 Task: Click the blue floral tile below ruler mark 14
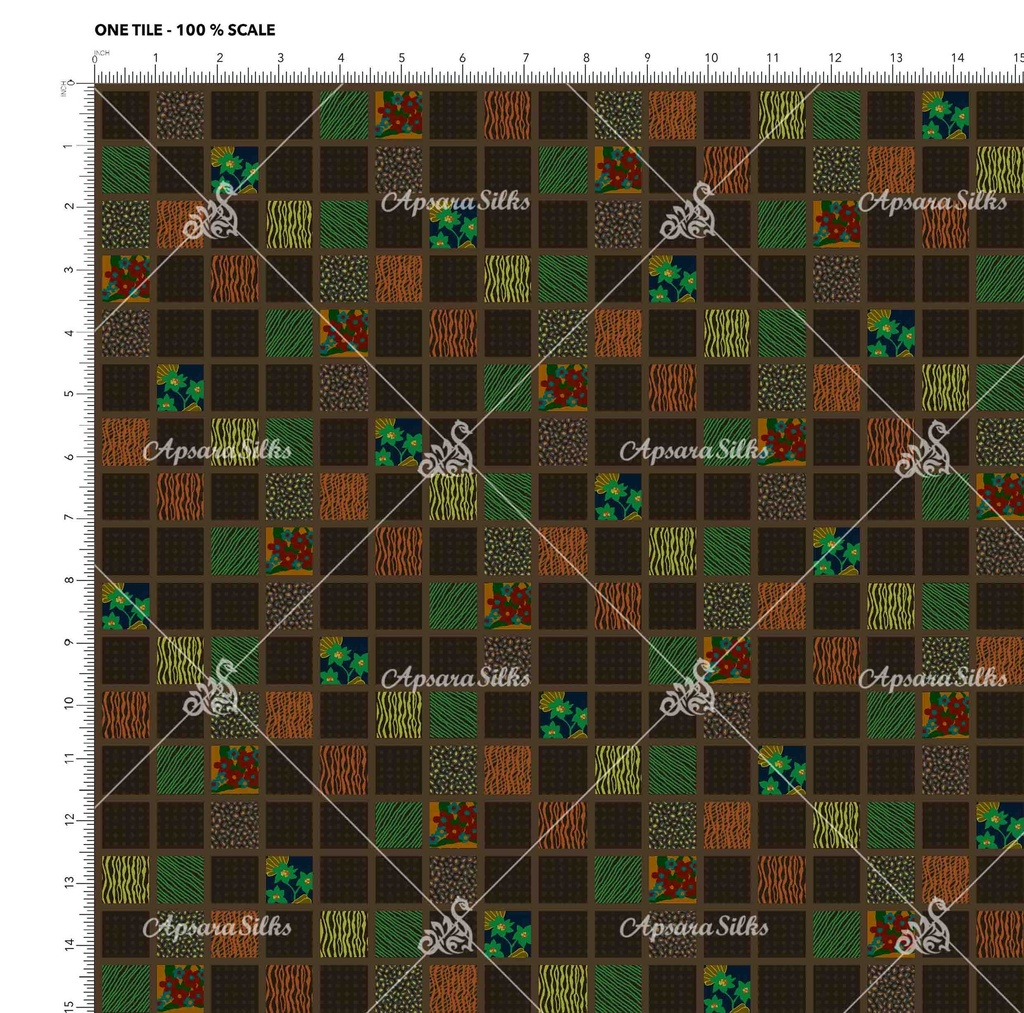[945, 114]
